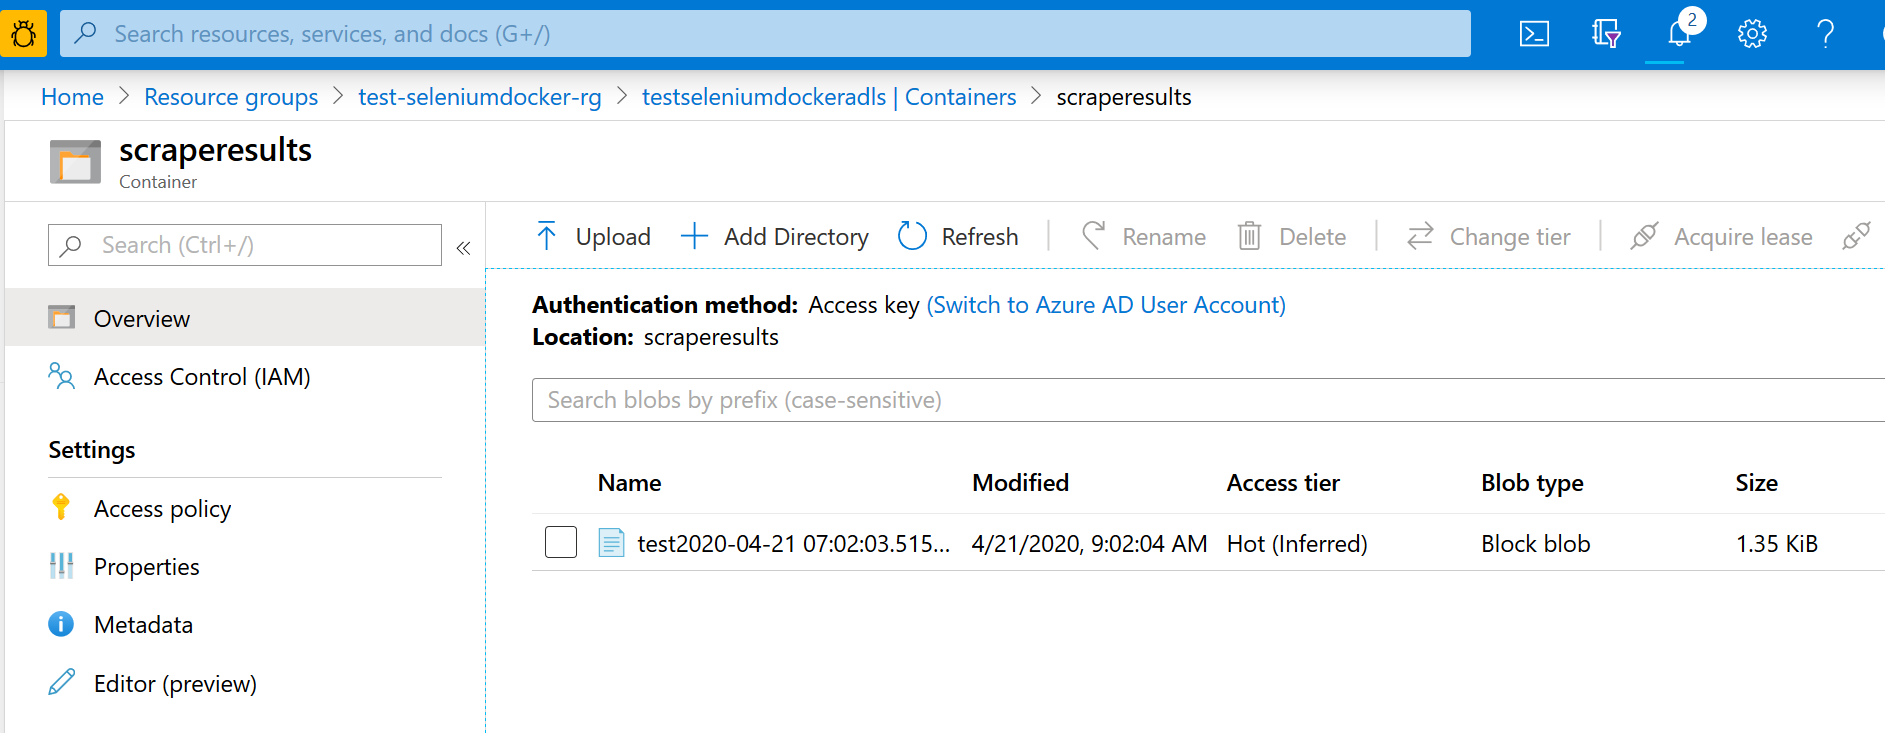The height and width of the screenshot is (733, 1885).
Task: Click the bug report icon in top-left
Action: [23, 34]
